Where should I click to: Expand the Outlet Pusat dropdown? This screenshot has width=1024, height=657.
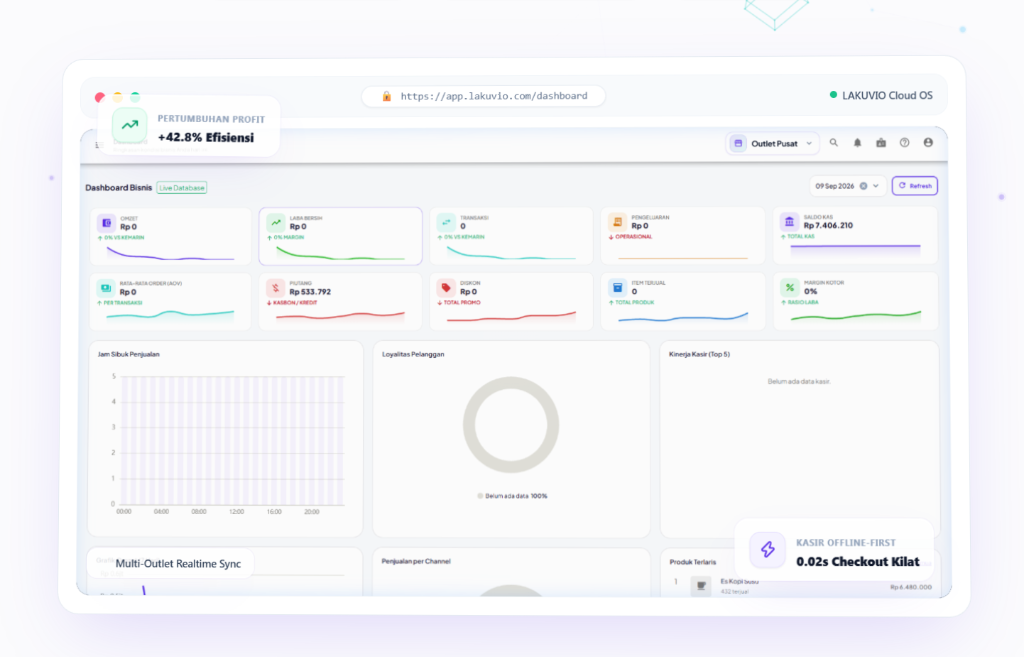pos(773,144)
